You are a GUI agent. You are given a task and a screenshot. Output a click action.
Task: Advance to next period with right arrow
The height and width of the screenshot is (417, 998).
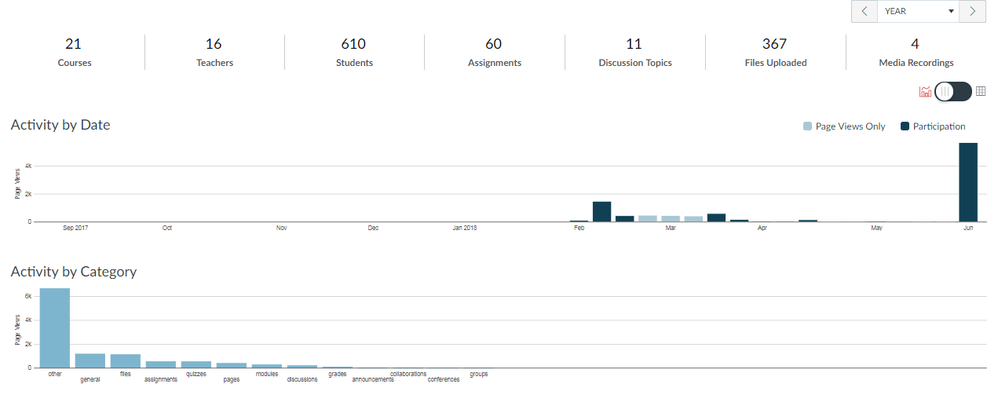972,12
